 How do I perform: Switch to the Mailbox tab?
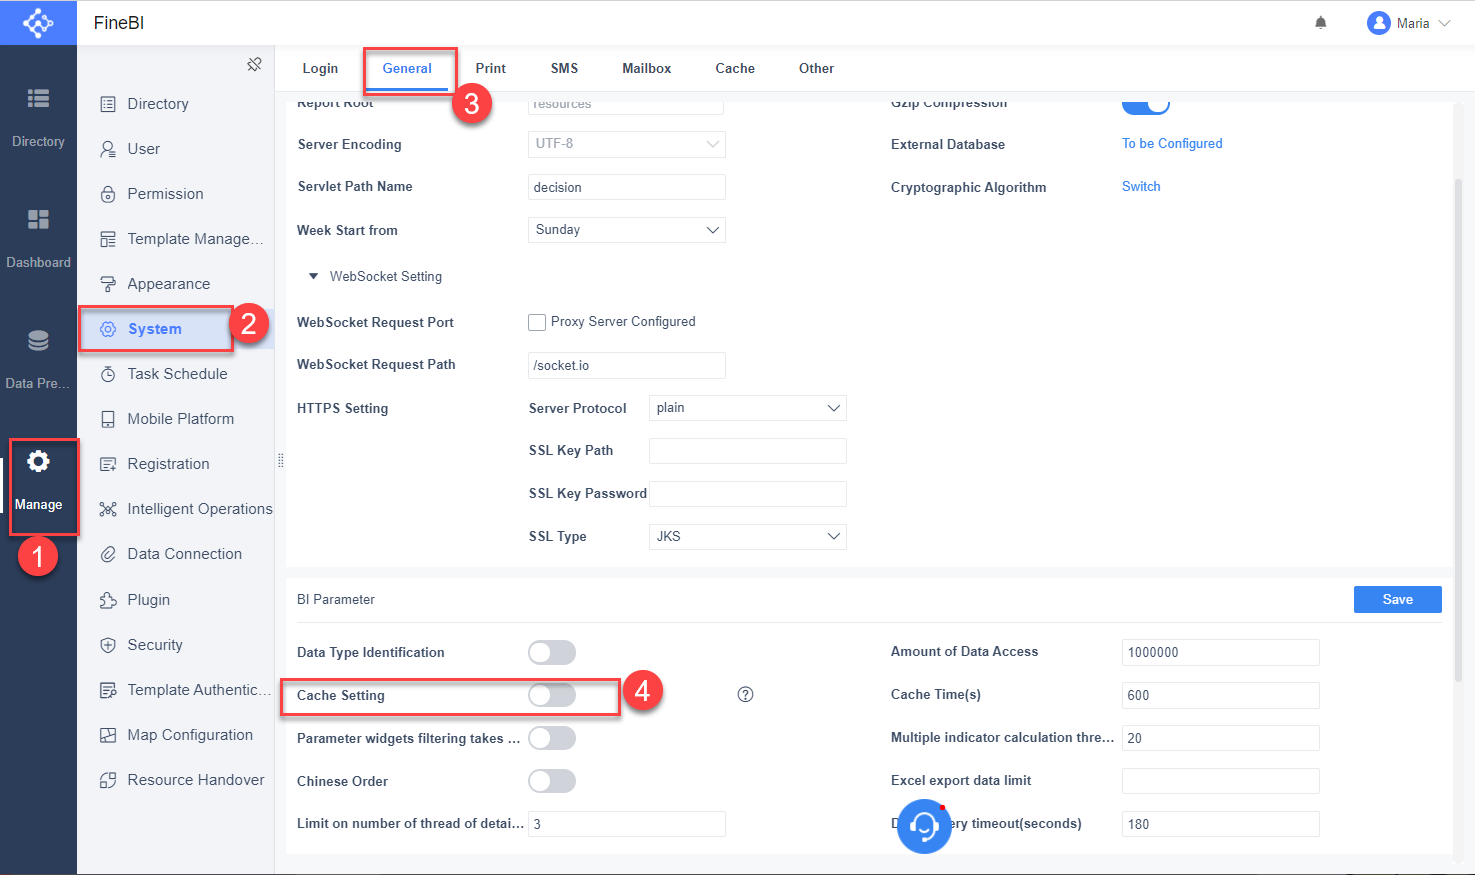point(647,69)
